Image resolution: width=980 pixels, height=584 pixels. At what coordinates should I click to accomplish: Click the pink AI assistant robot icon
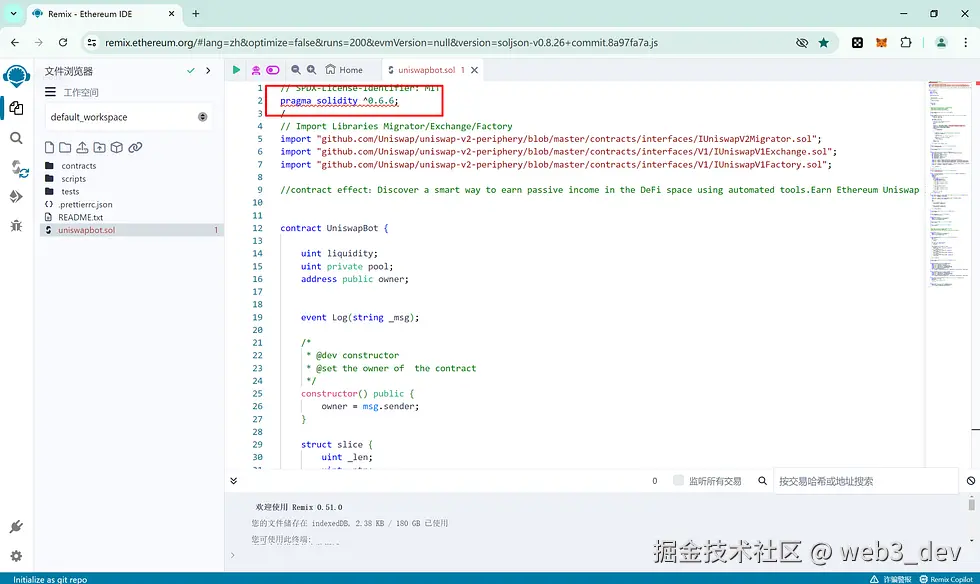256,70
